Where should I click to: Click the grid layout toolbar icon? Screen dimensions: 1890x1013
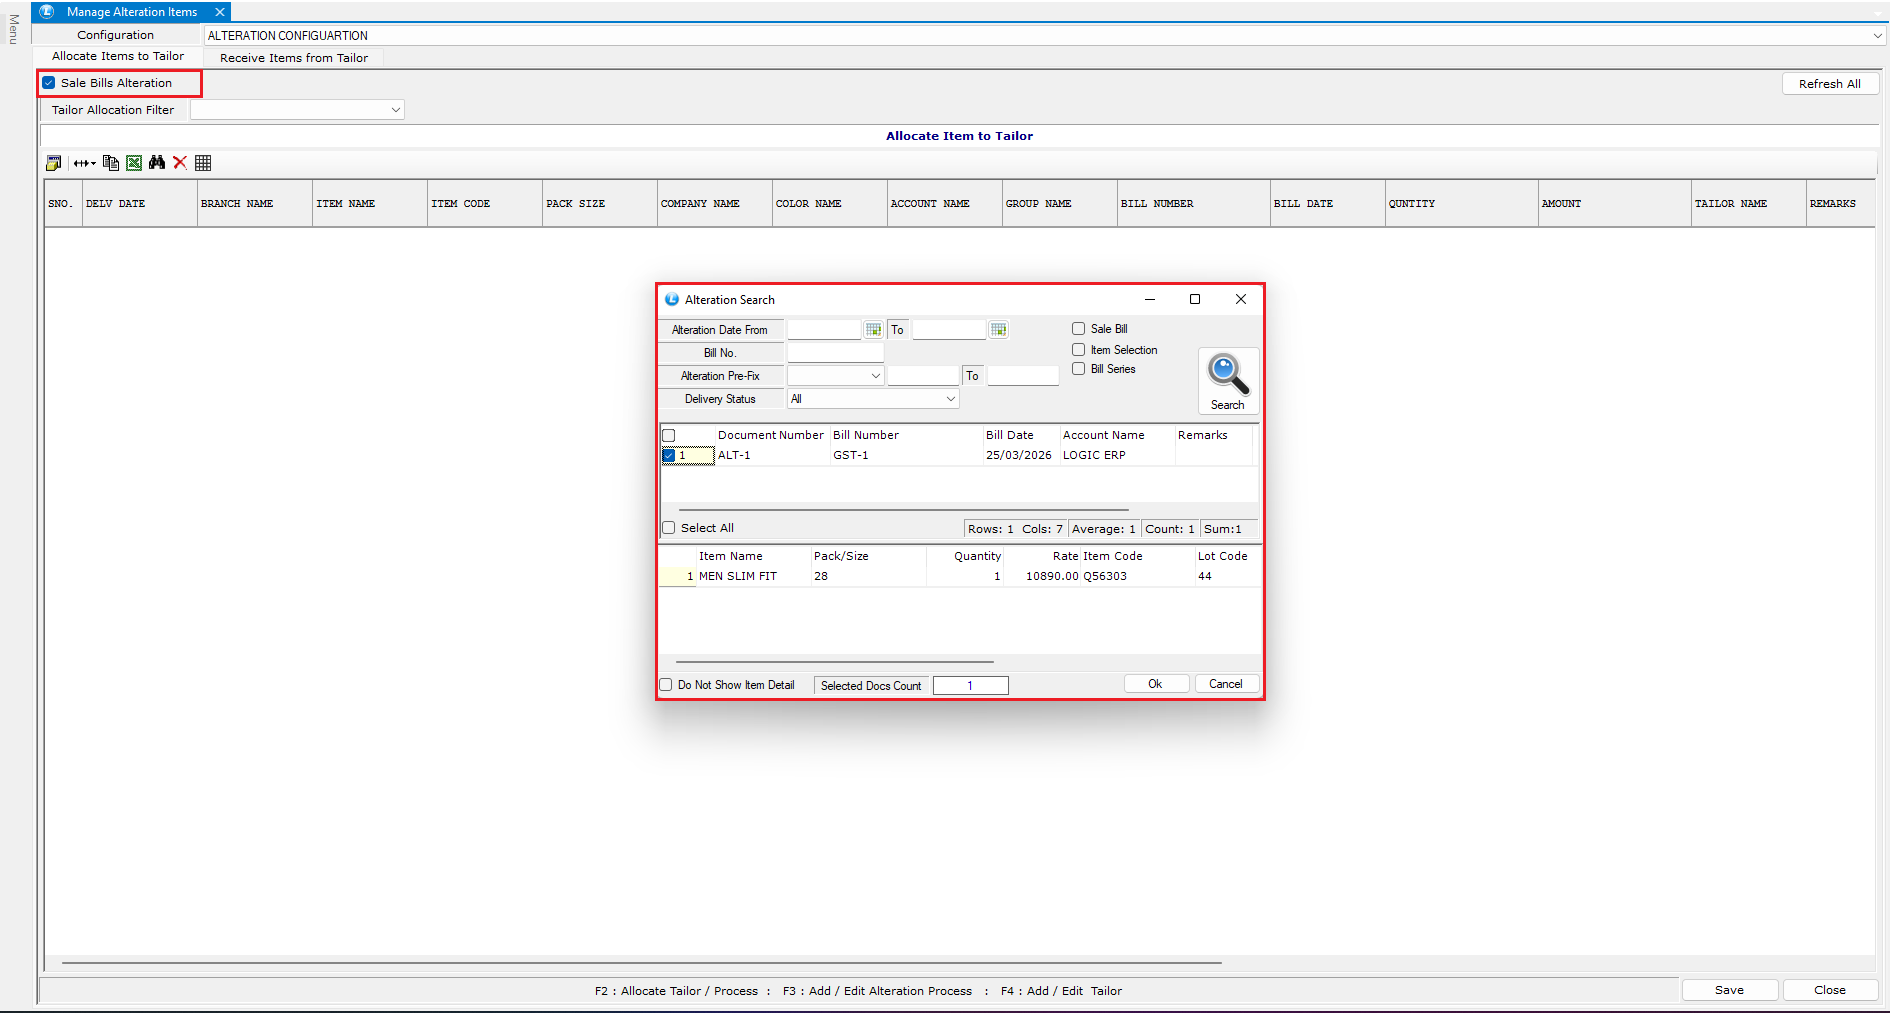click(203, 163)
